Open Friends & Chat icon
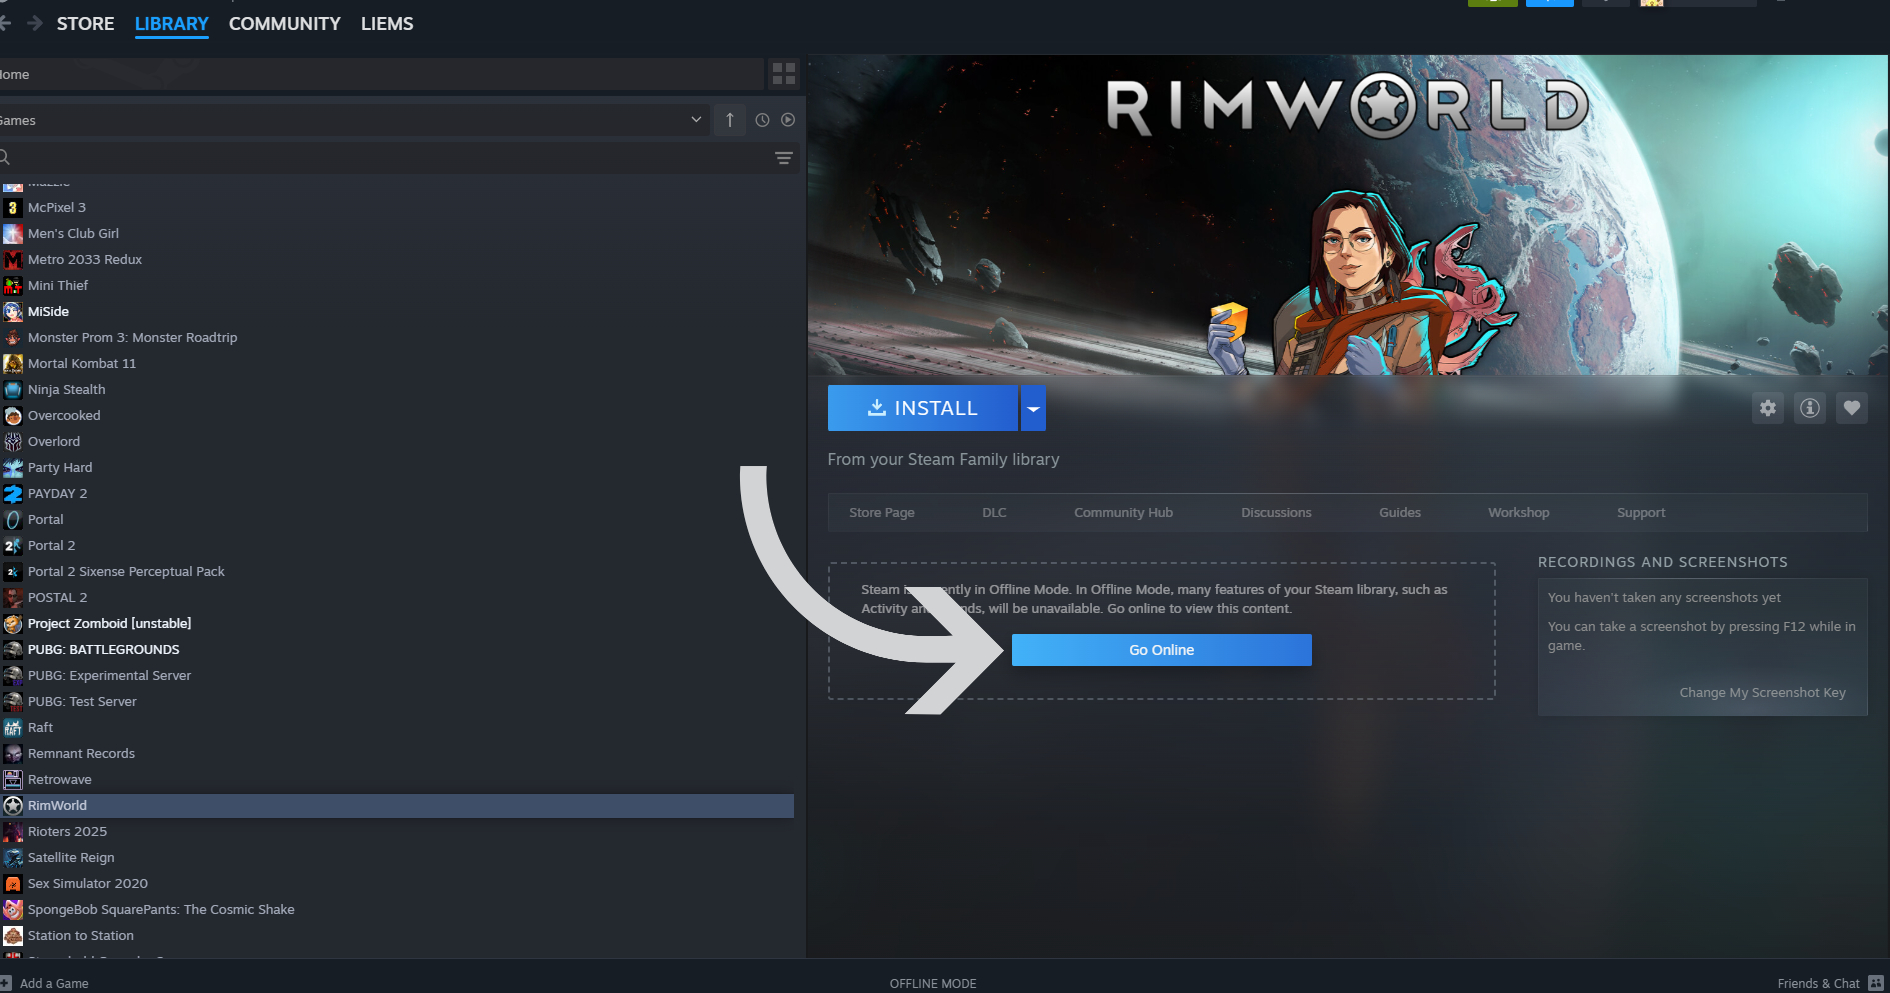Viewport: 1890px width, 993px height. click(x=1876, y=983)
